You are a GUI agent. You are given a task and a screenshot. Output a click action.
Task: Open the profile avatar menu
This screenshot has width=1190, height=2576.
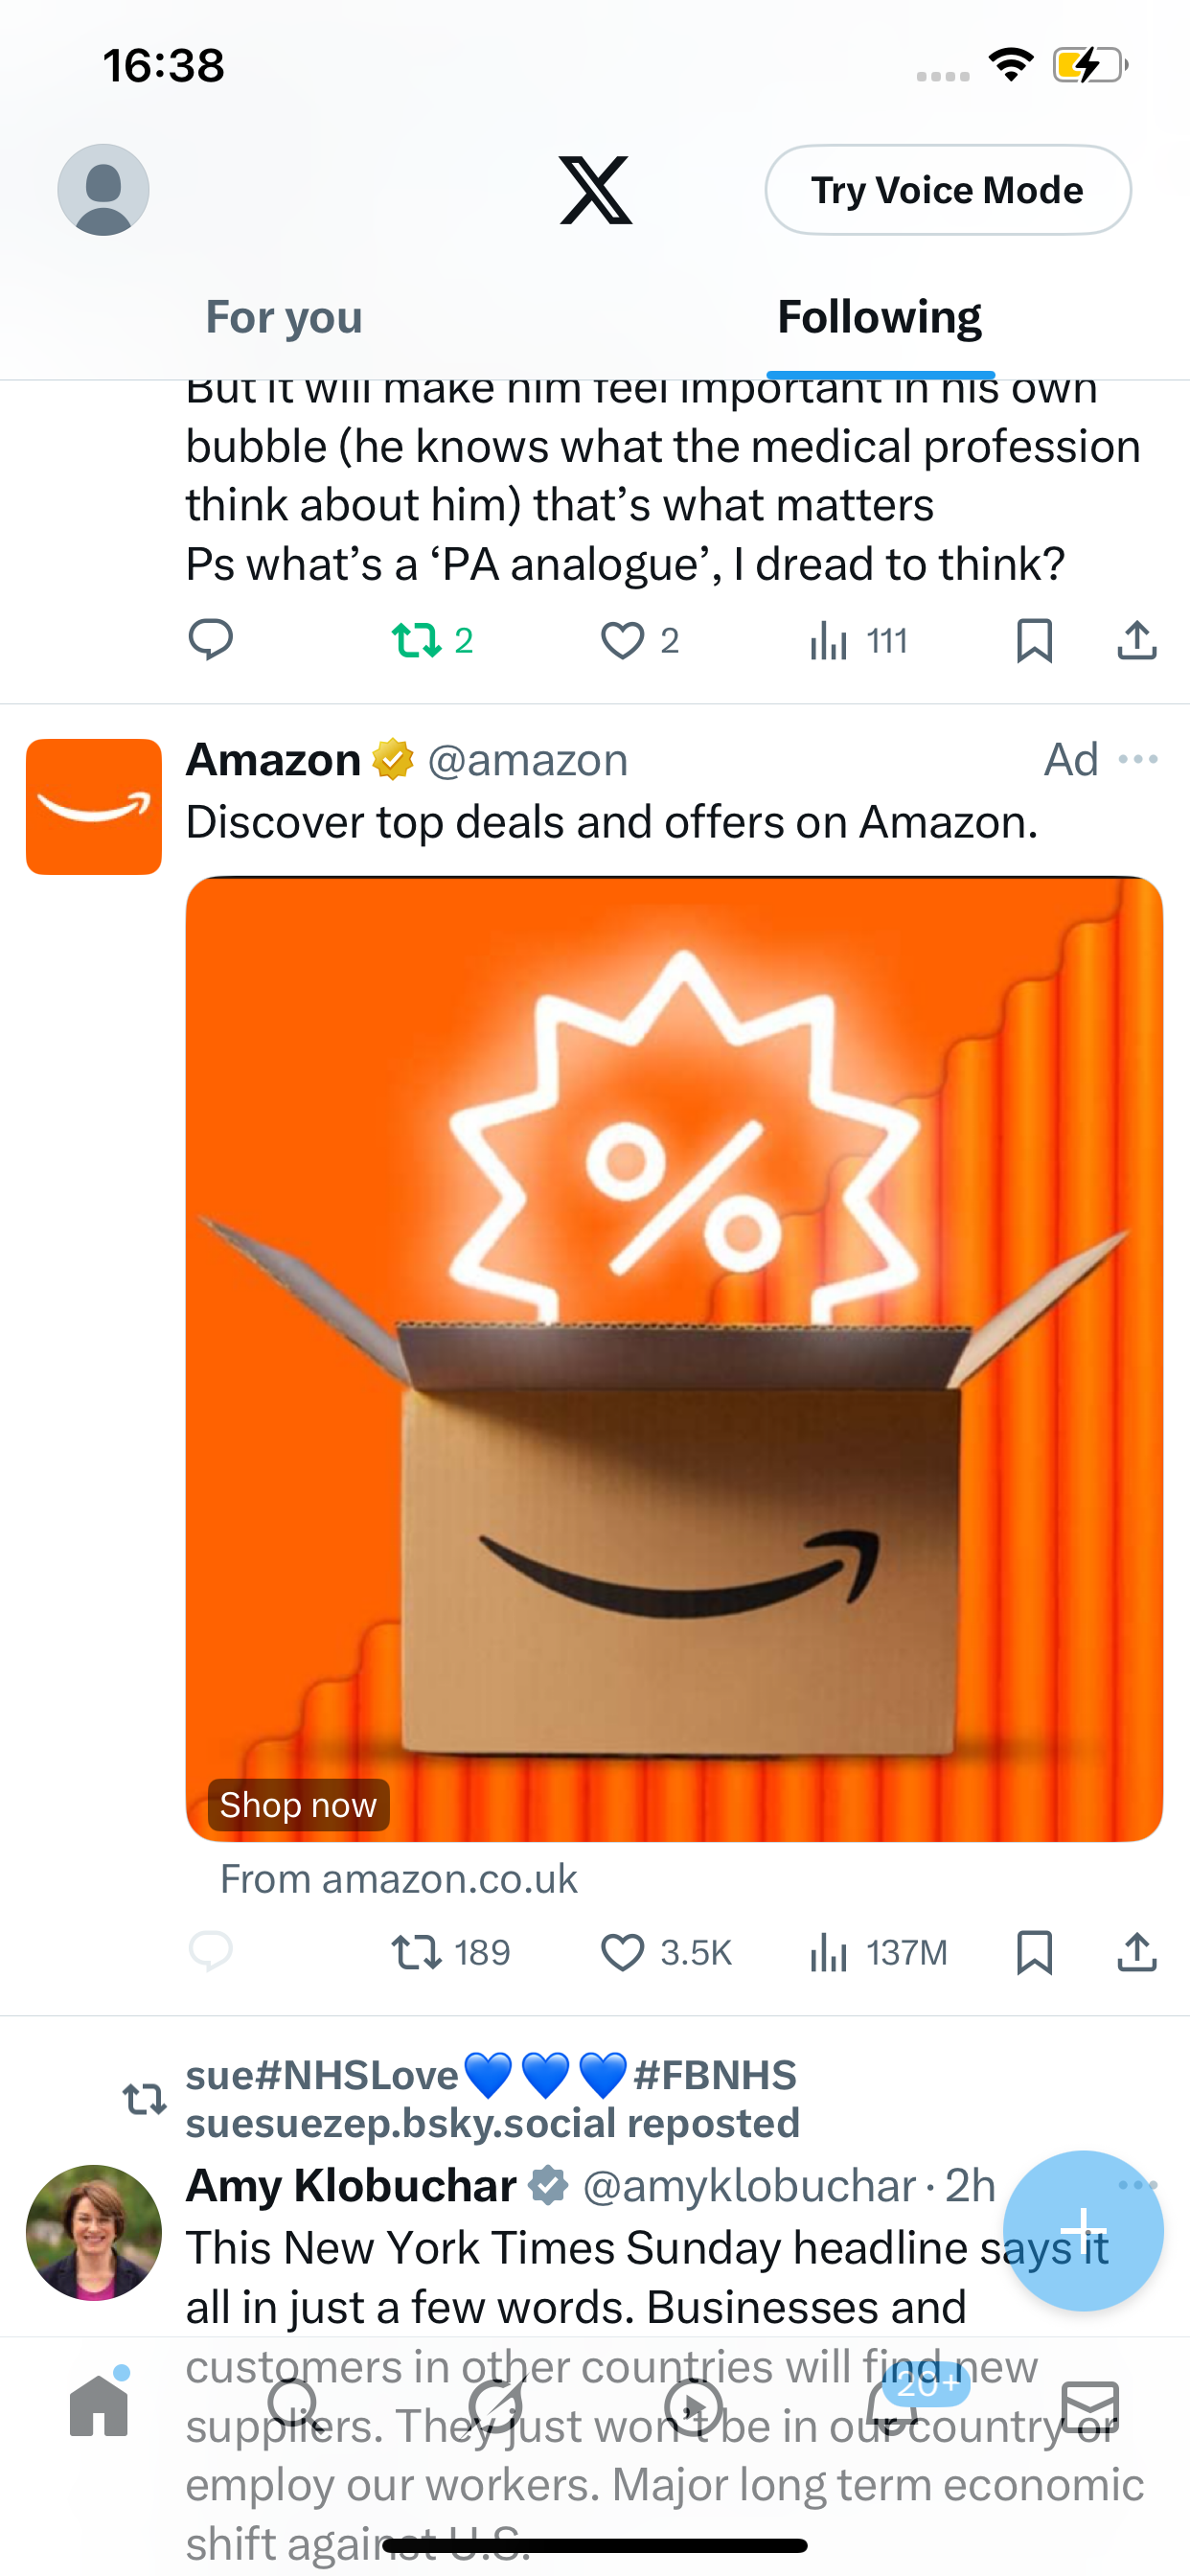click(103, 190)
